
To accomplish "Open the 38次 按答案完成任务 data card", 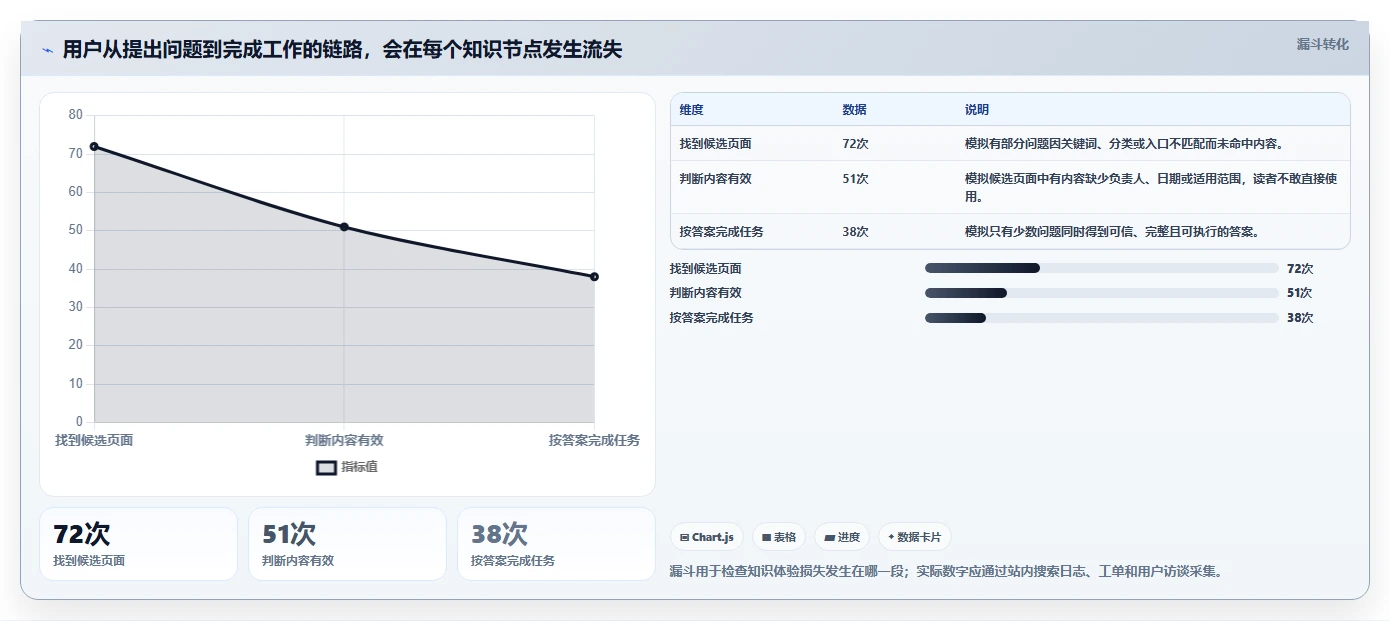I will (x=556, y=544).
